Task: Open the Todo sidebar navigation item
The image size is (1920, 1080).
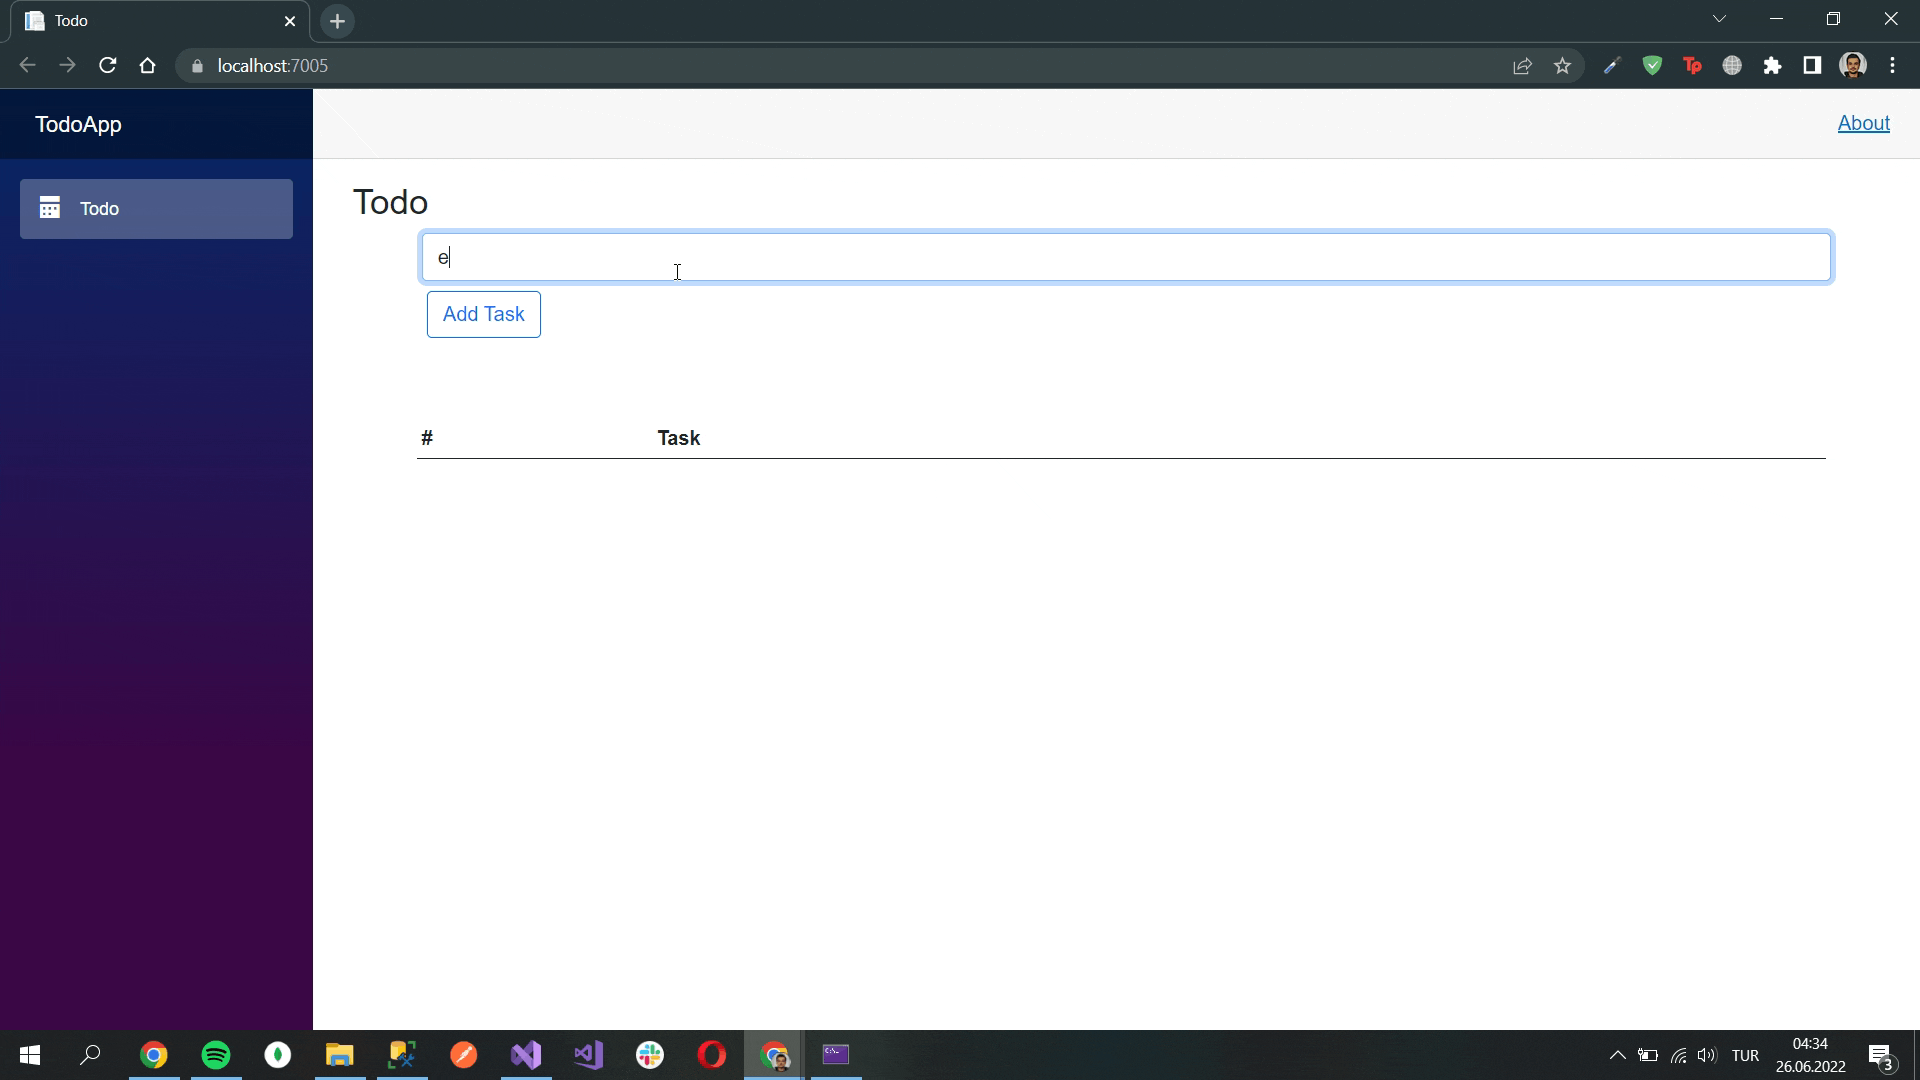Action: 156,208
